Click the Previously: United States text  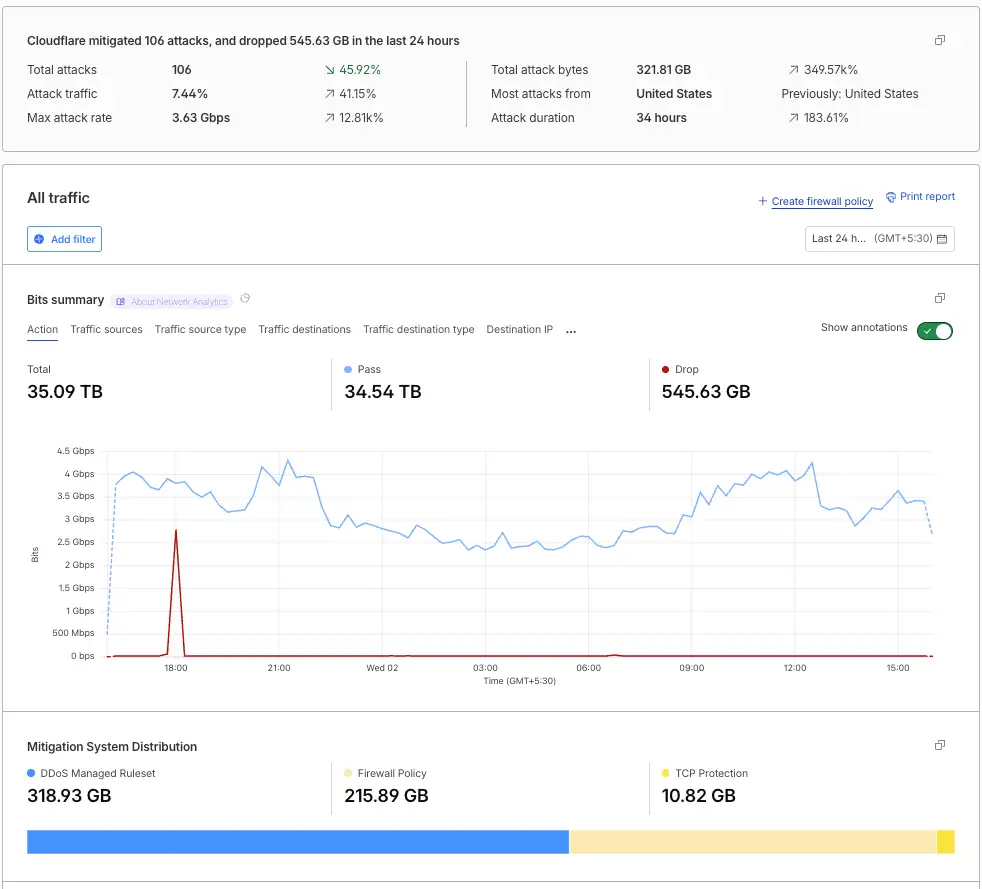click(x=850, y=94)
